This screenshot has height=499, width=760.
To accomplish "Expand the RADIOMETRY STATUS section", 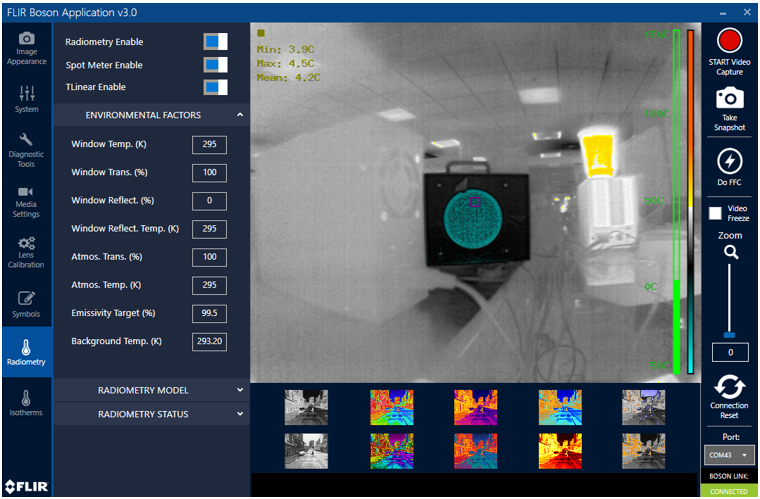I will pyautogui.click(x=150, y=414).
